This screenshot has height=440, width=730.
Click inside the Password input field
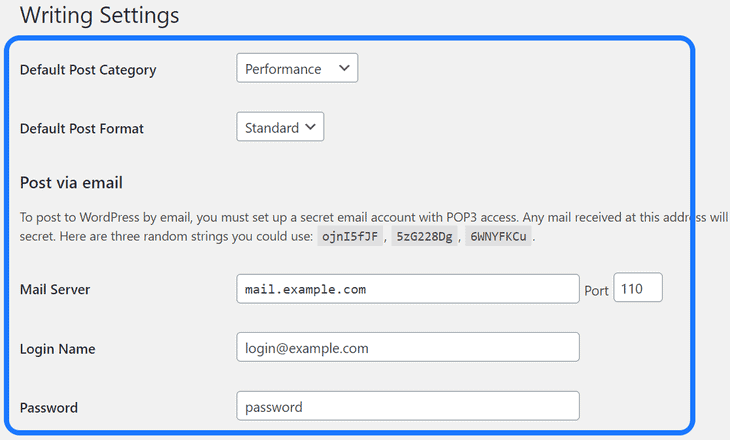pos(408,407)
